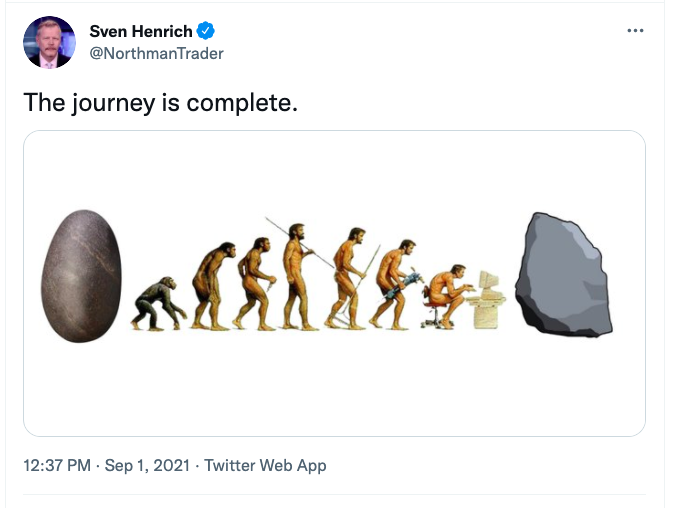The image size is (685, 508).
Task: Select the hunched ape behind the chimpanzee
Action: (212, 285)
